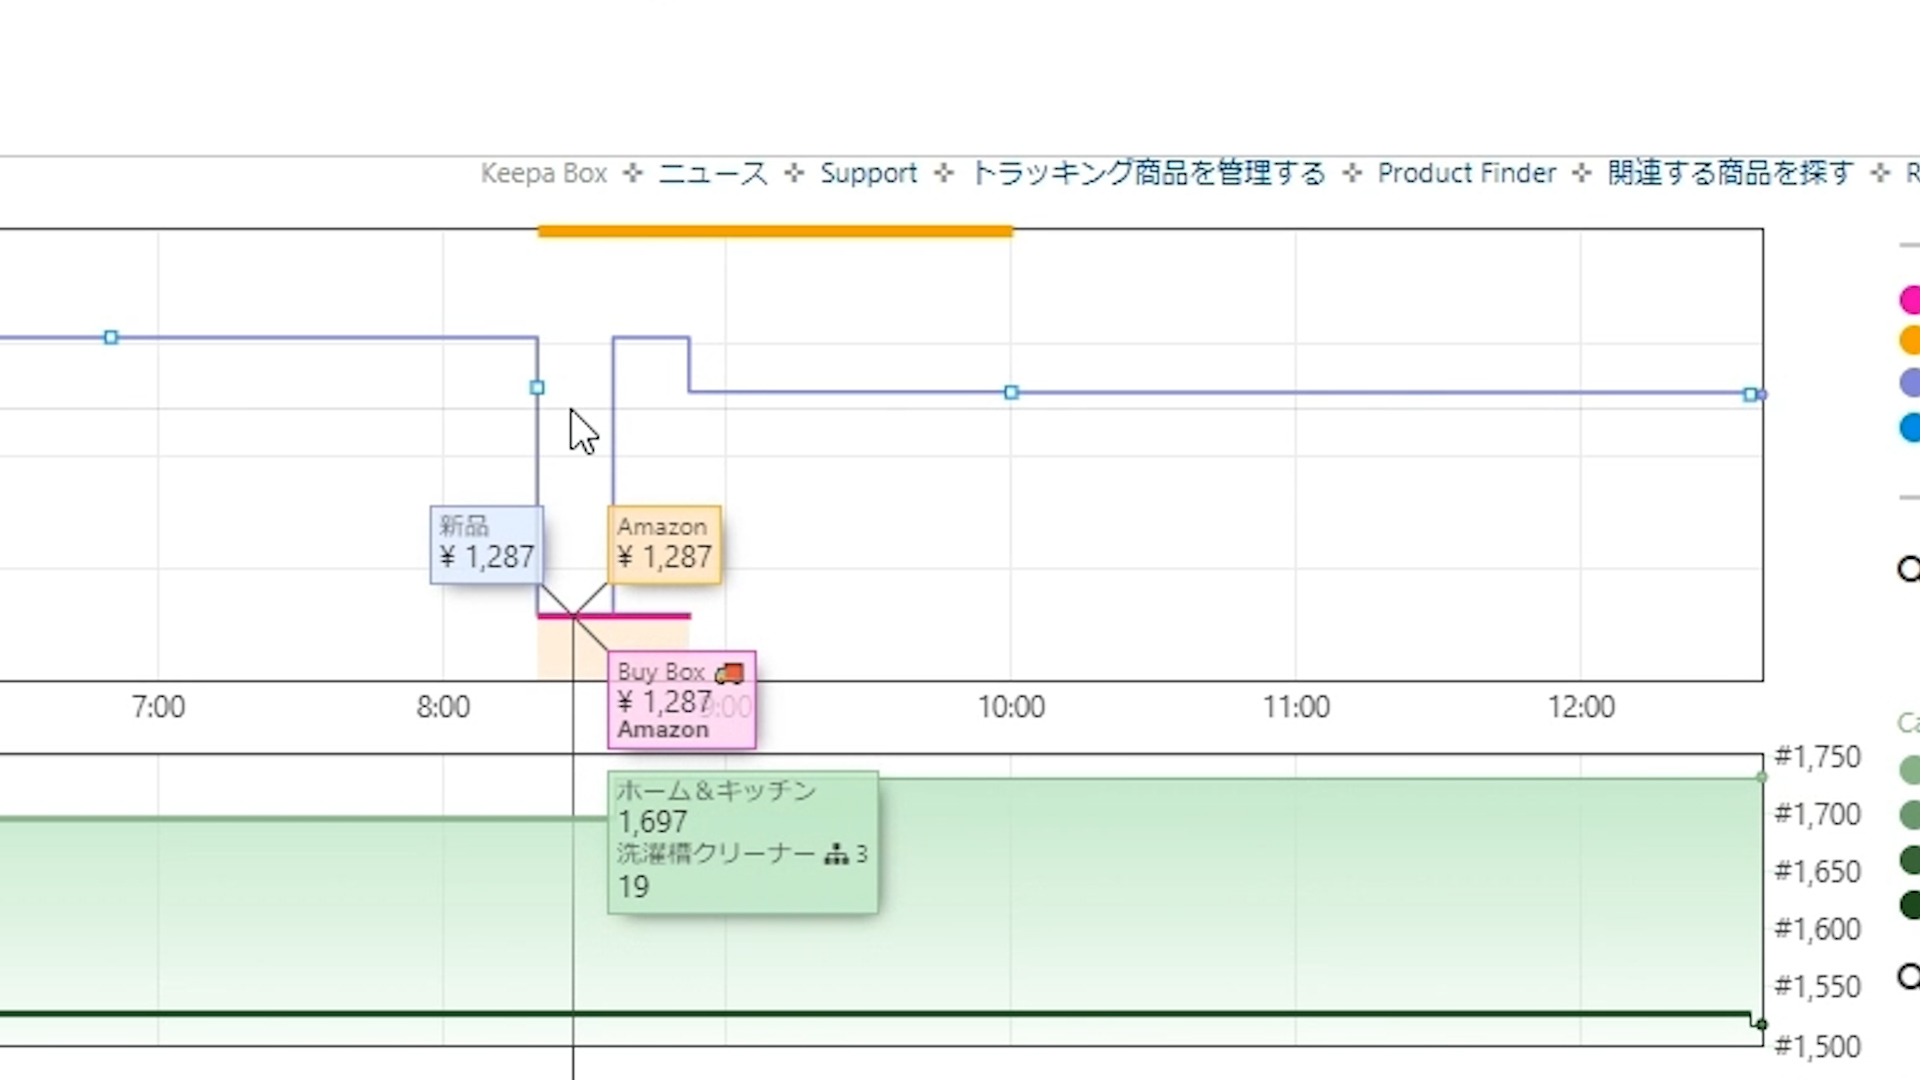Toggle the pink Buy Box legend dot
Image resolution: width=1920 pixels, height=1080 pixels.
click(x=1910, y=299)
